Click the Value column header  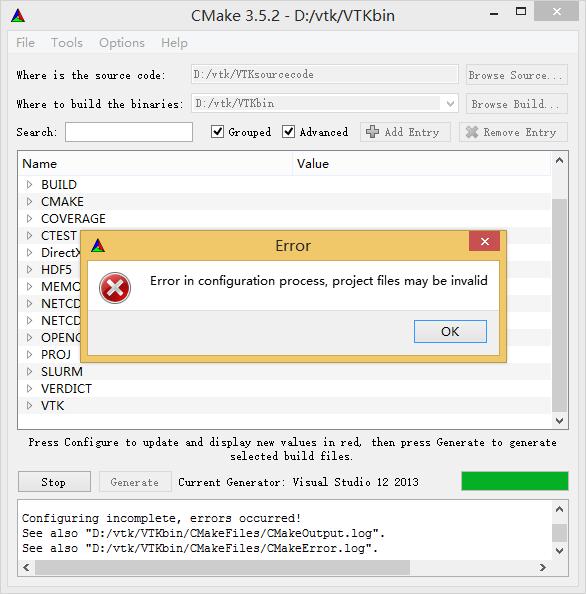(422, 164)
